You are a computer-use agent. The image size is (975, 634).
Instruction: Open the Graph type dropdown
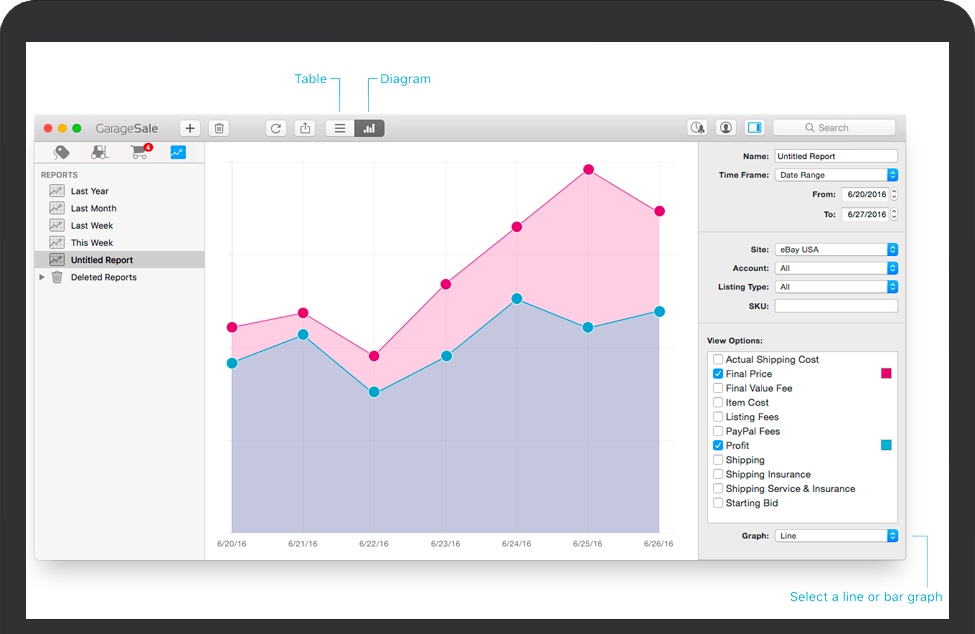[836, 536]
